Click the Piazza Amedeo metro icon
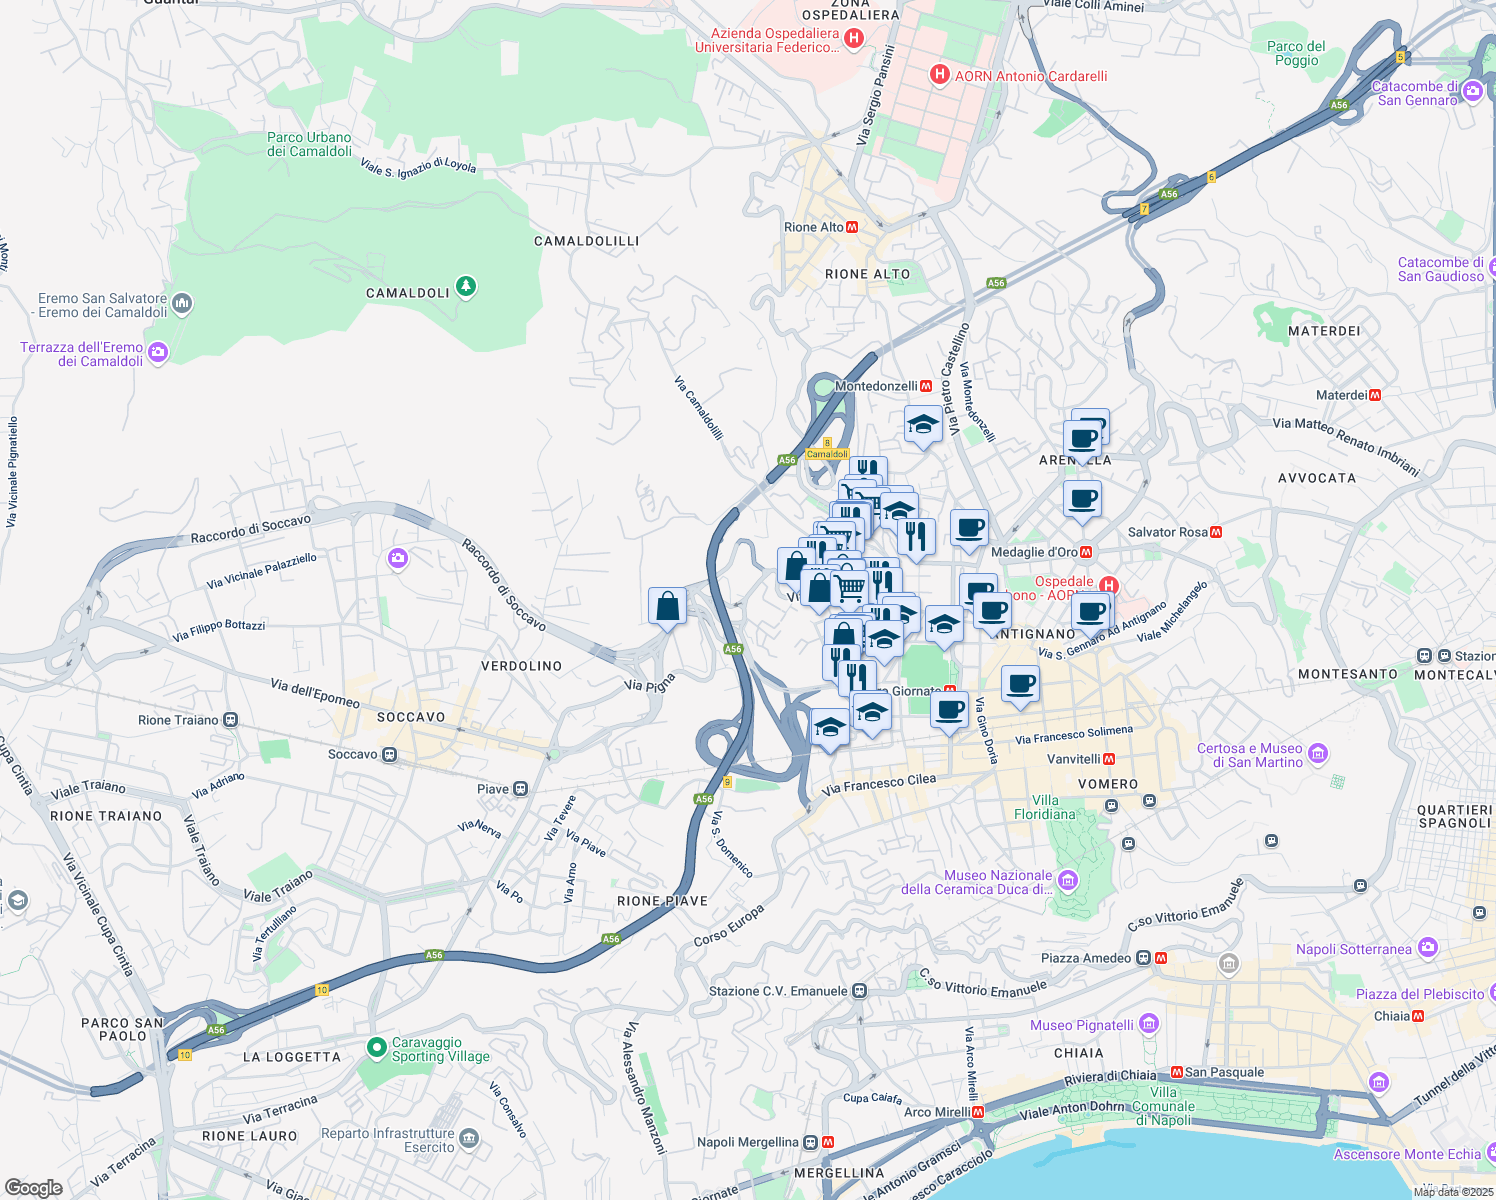This screenshot has height=1200, width=1496. (x=1161, y=958)
